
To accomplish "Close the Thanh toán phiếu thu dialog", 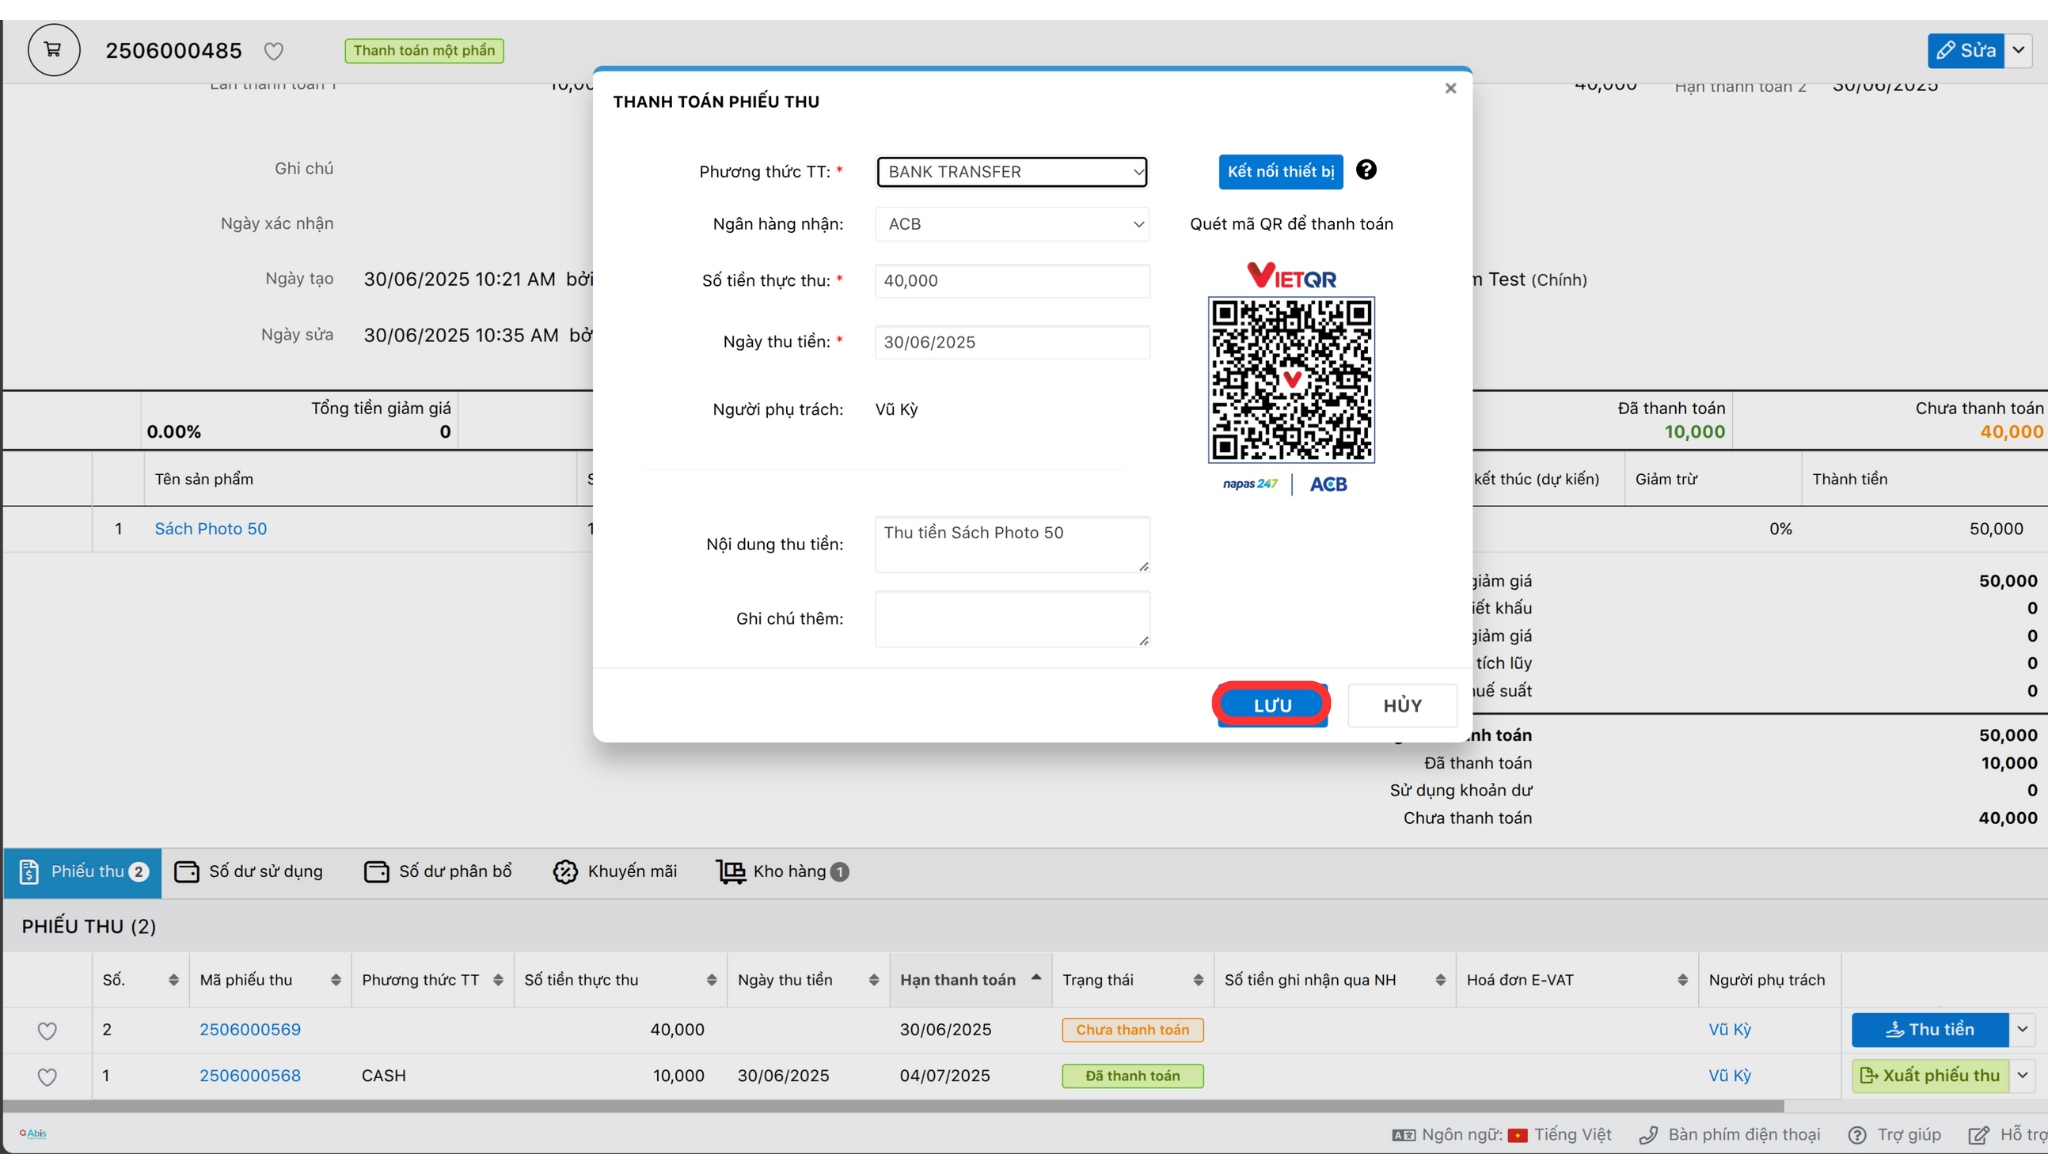I will pyautogui.click(x=1450, y=89).
